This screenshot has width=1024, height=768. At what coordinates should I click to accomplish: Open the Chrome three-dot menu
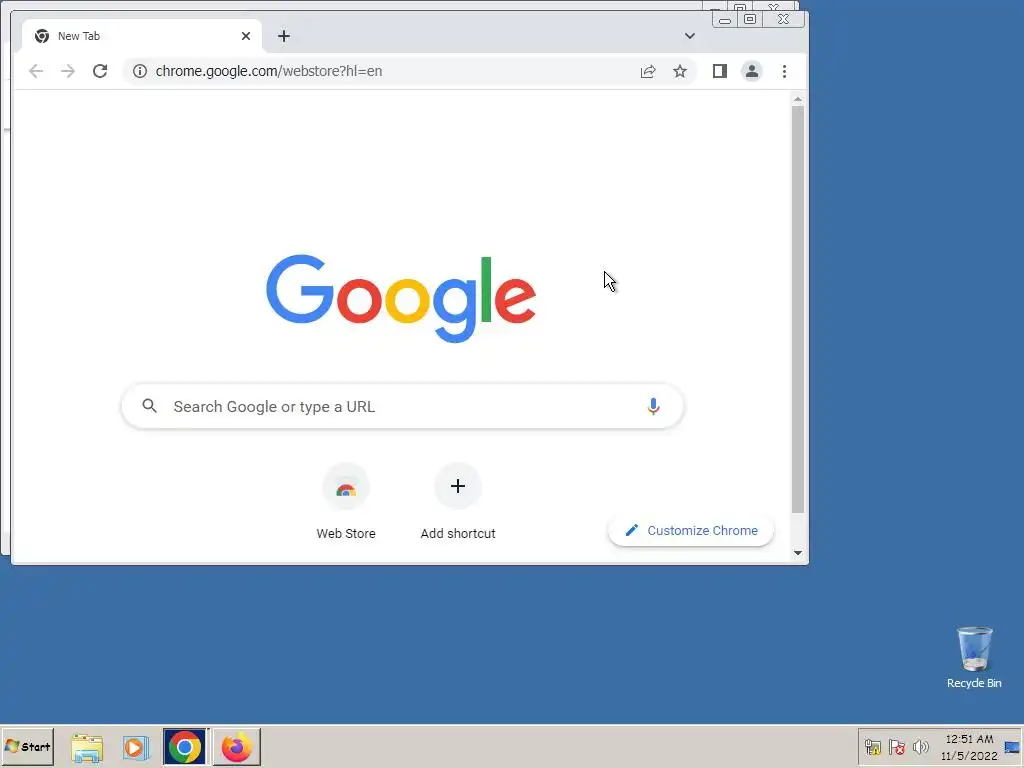click(x=784, y=71)
